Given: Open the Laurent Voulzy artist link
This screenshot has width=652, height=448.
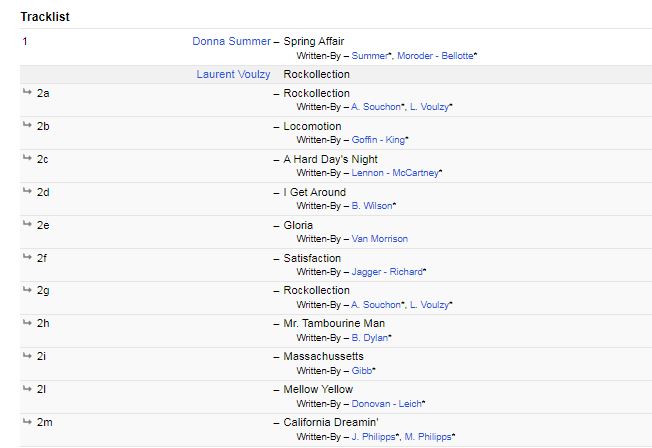Looking at the screenshot, I should click(234, 74).
